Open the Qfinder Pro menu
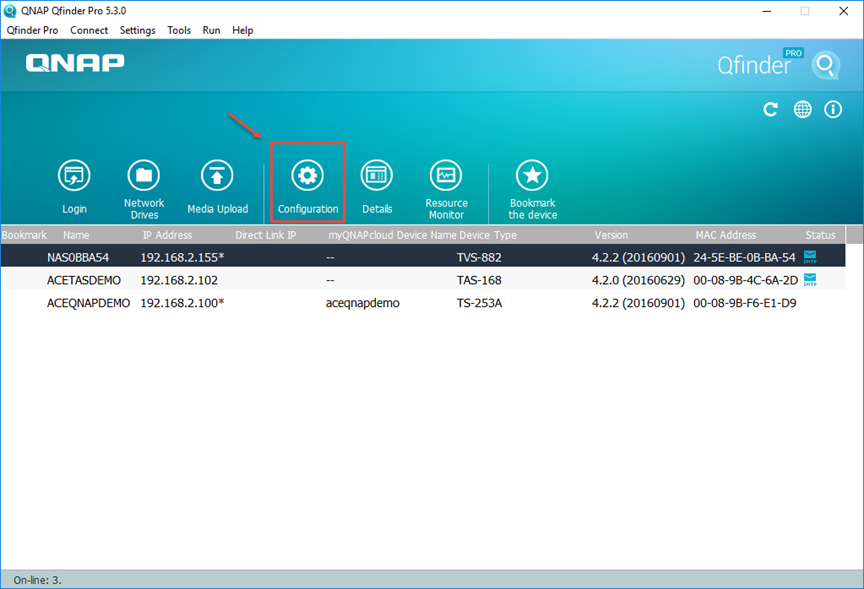Image resolution: width=864 pixels, height=589 pixels. (32, 30)
